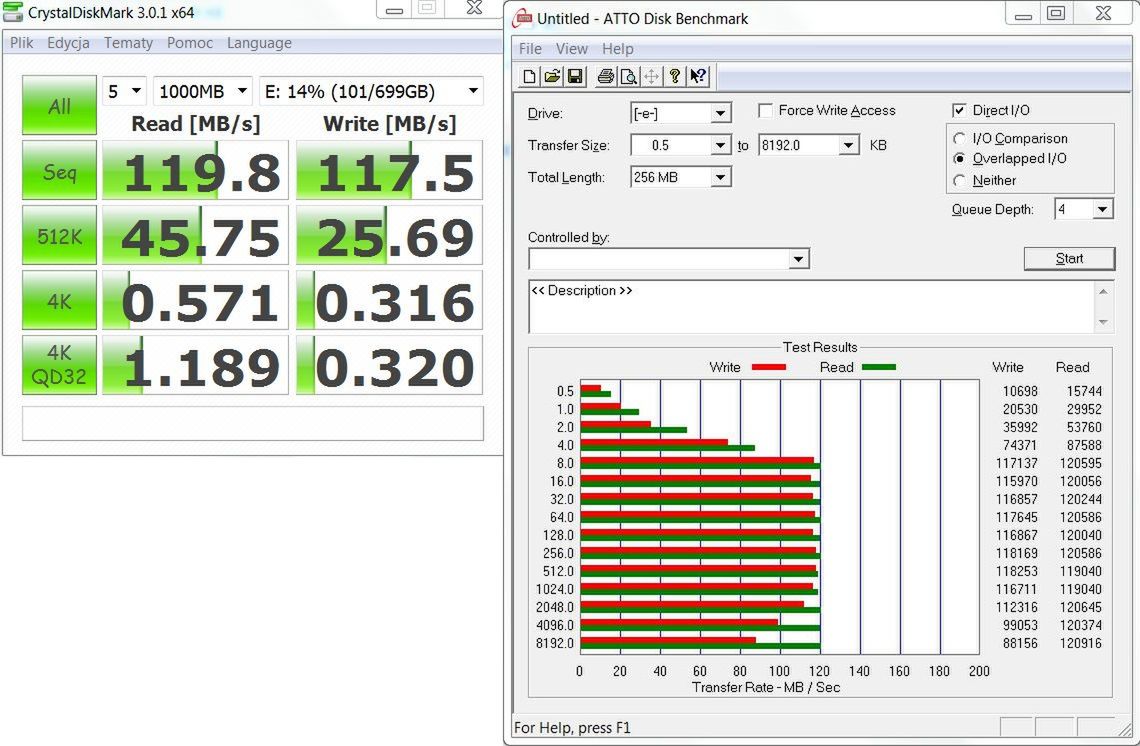The height and width of the screenshot is (746, 1140).
Task: Open the 1000MB test size dropdown
Action: (x=203, y=92)
